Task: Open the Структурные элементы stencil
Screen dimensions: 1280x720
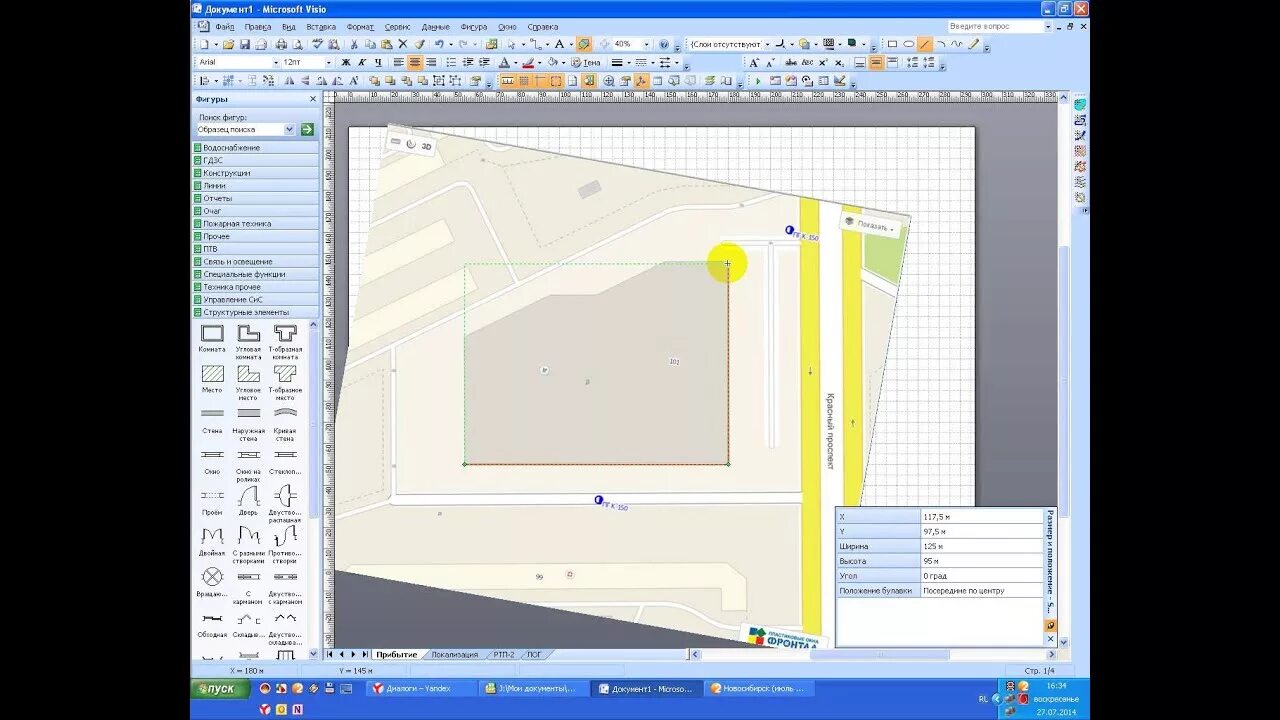Action: point(256,312)
